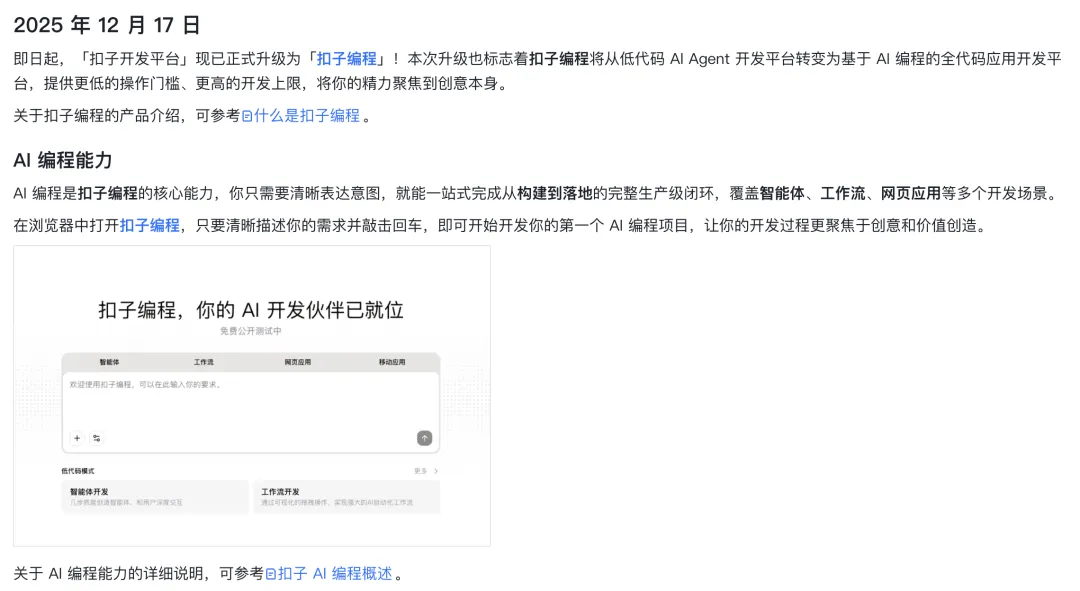Click the send arrow button in the prompt box

pos(424,438)
